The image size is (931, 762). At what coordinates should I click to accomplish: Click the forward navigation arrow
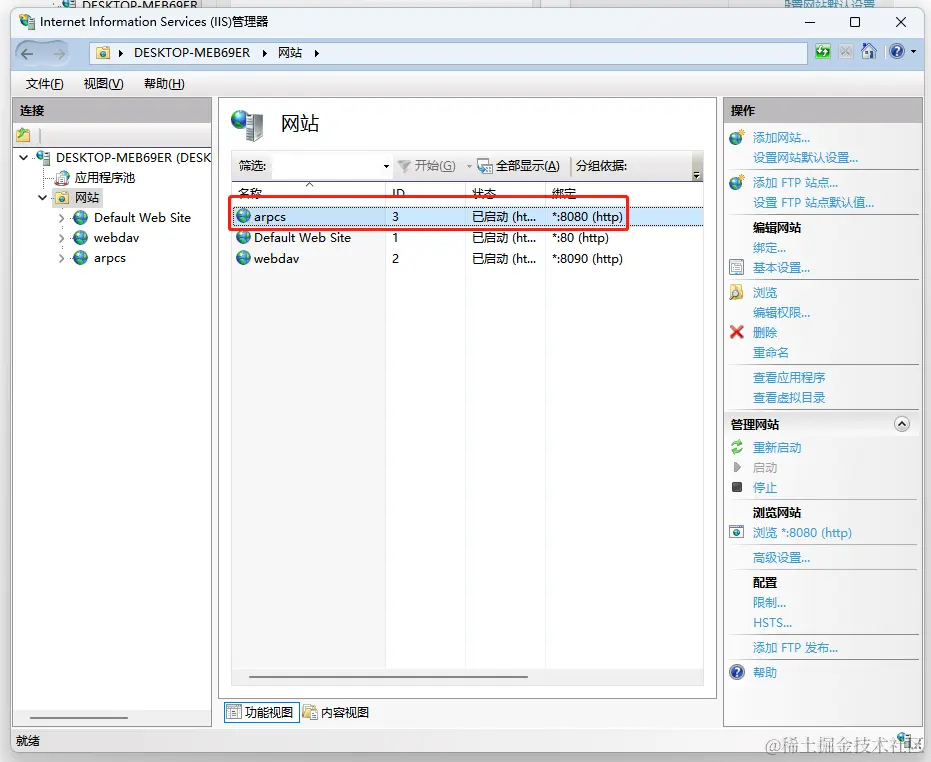[x=58, y=53]
